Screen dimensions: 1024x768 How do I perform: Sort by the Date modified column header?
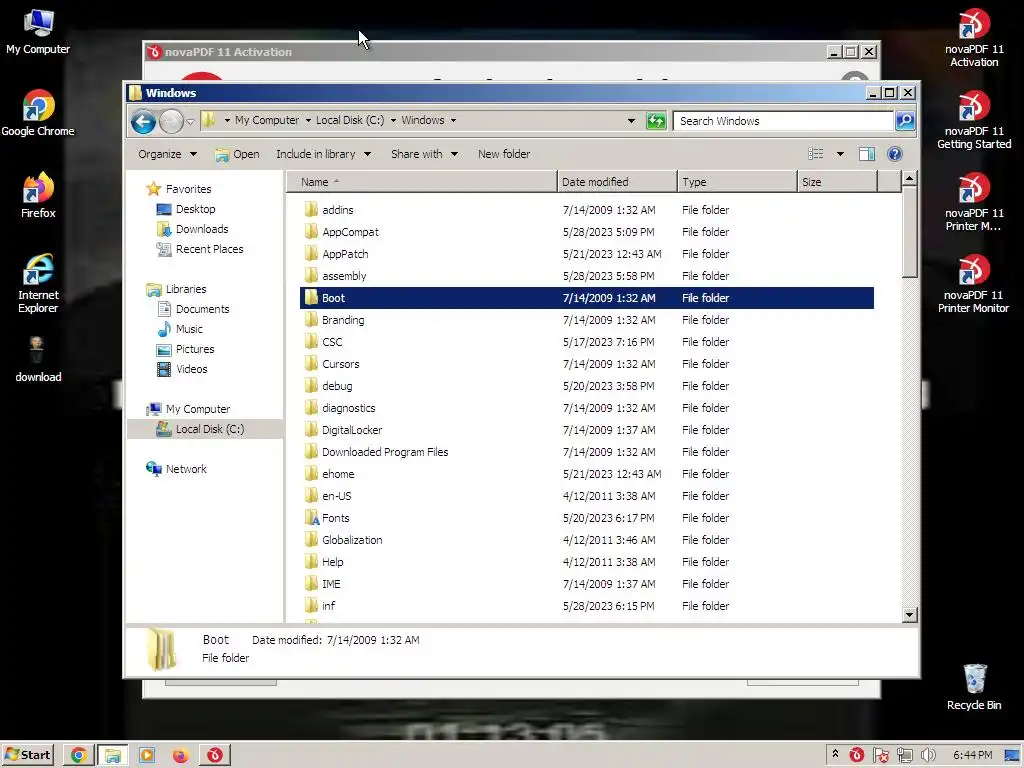click(617, 182)
